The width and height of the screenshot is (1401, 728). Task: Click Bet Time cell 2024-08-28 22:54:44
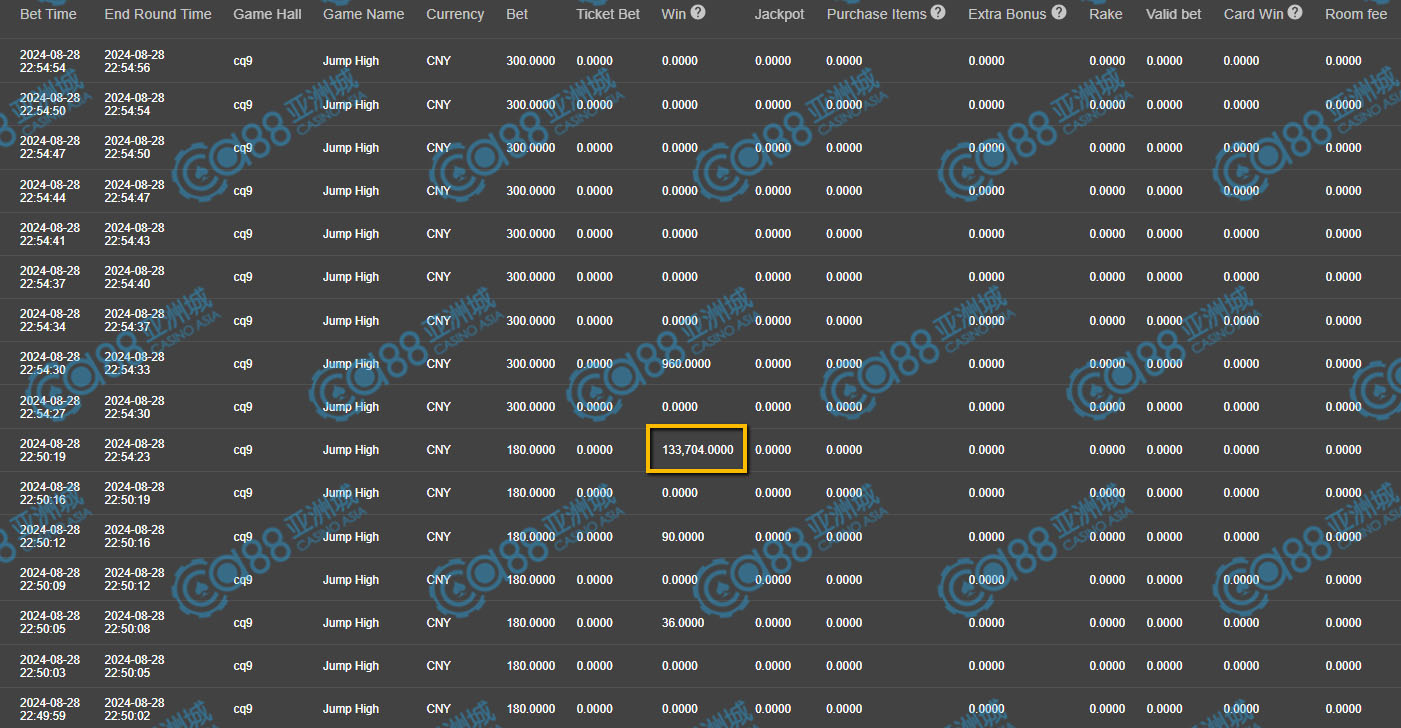click(50, 191)
